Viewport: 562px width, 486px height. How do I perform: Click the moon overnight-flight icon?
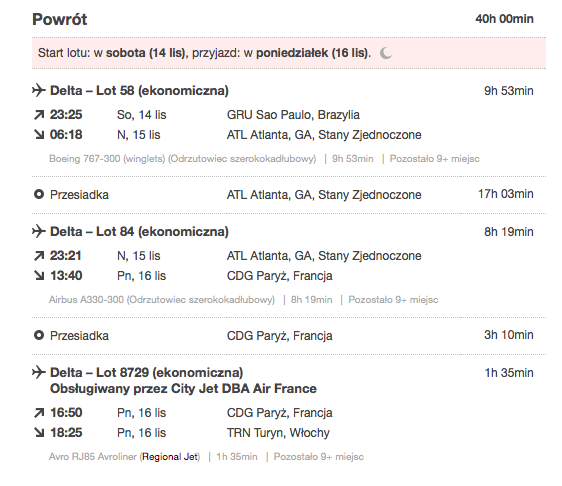386,53
